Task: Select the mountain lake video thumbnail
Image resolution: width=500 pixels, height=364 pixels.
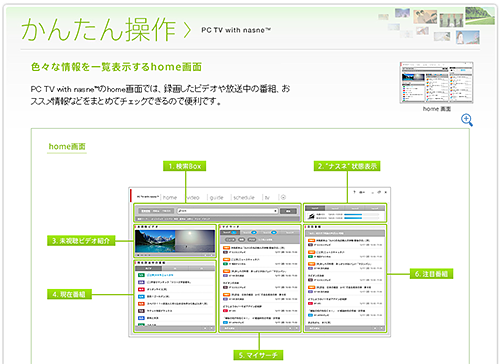Action: pos(155,241)
